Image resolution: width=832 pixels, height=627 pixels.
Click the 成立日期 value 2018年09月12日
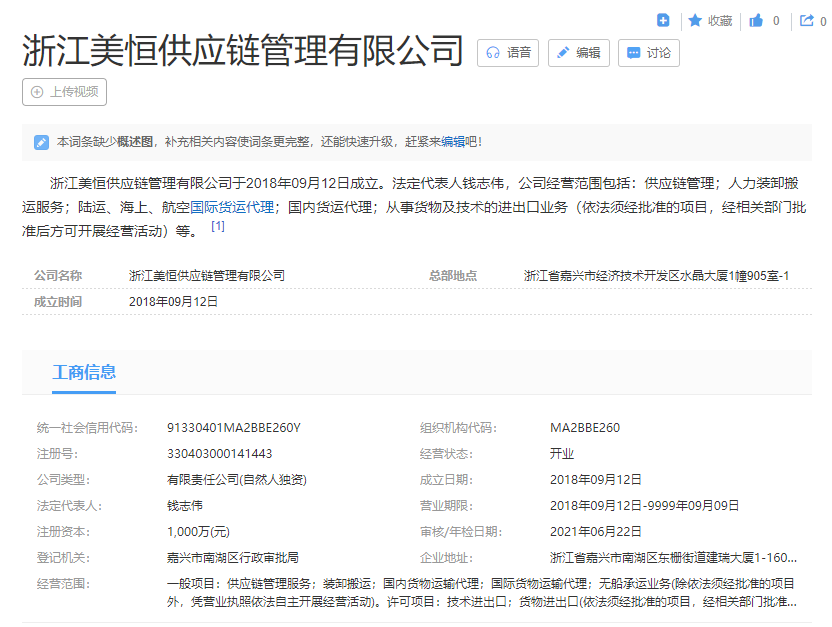(x=595, y=480)
